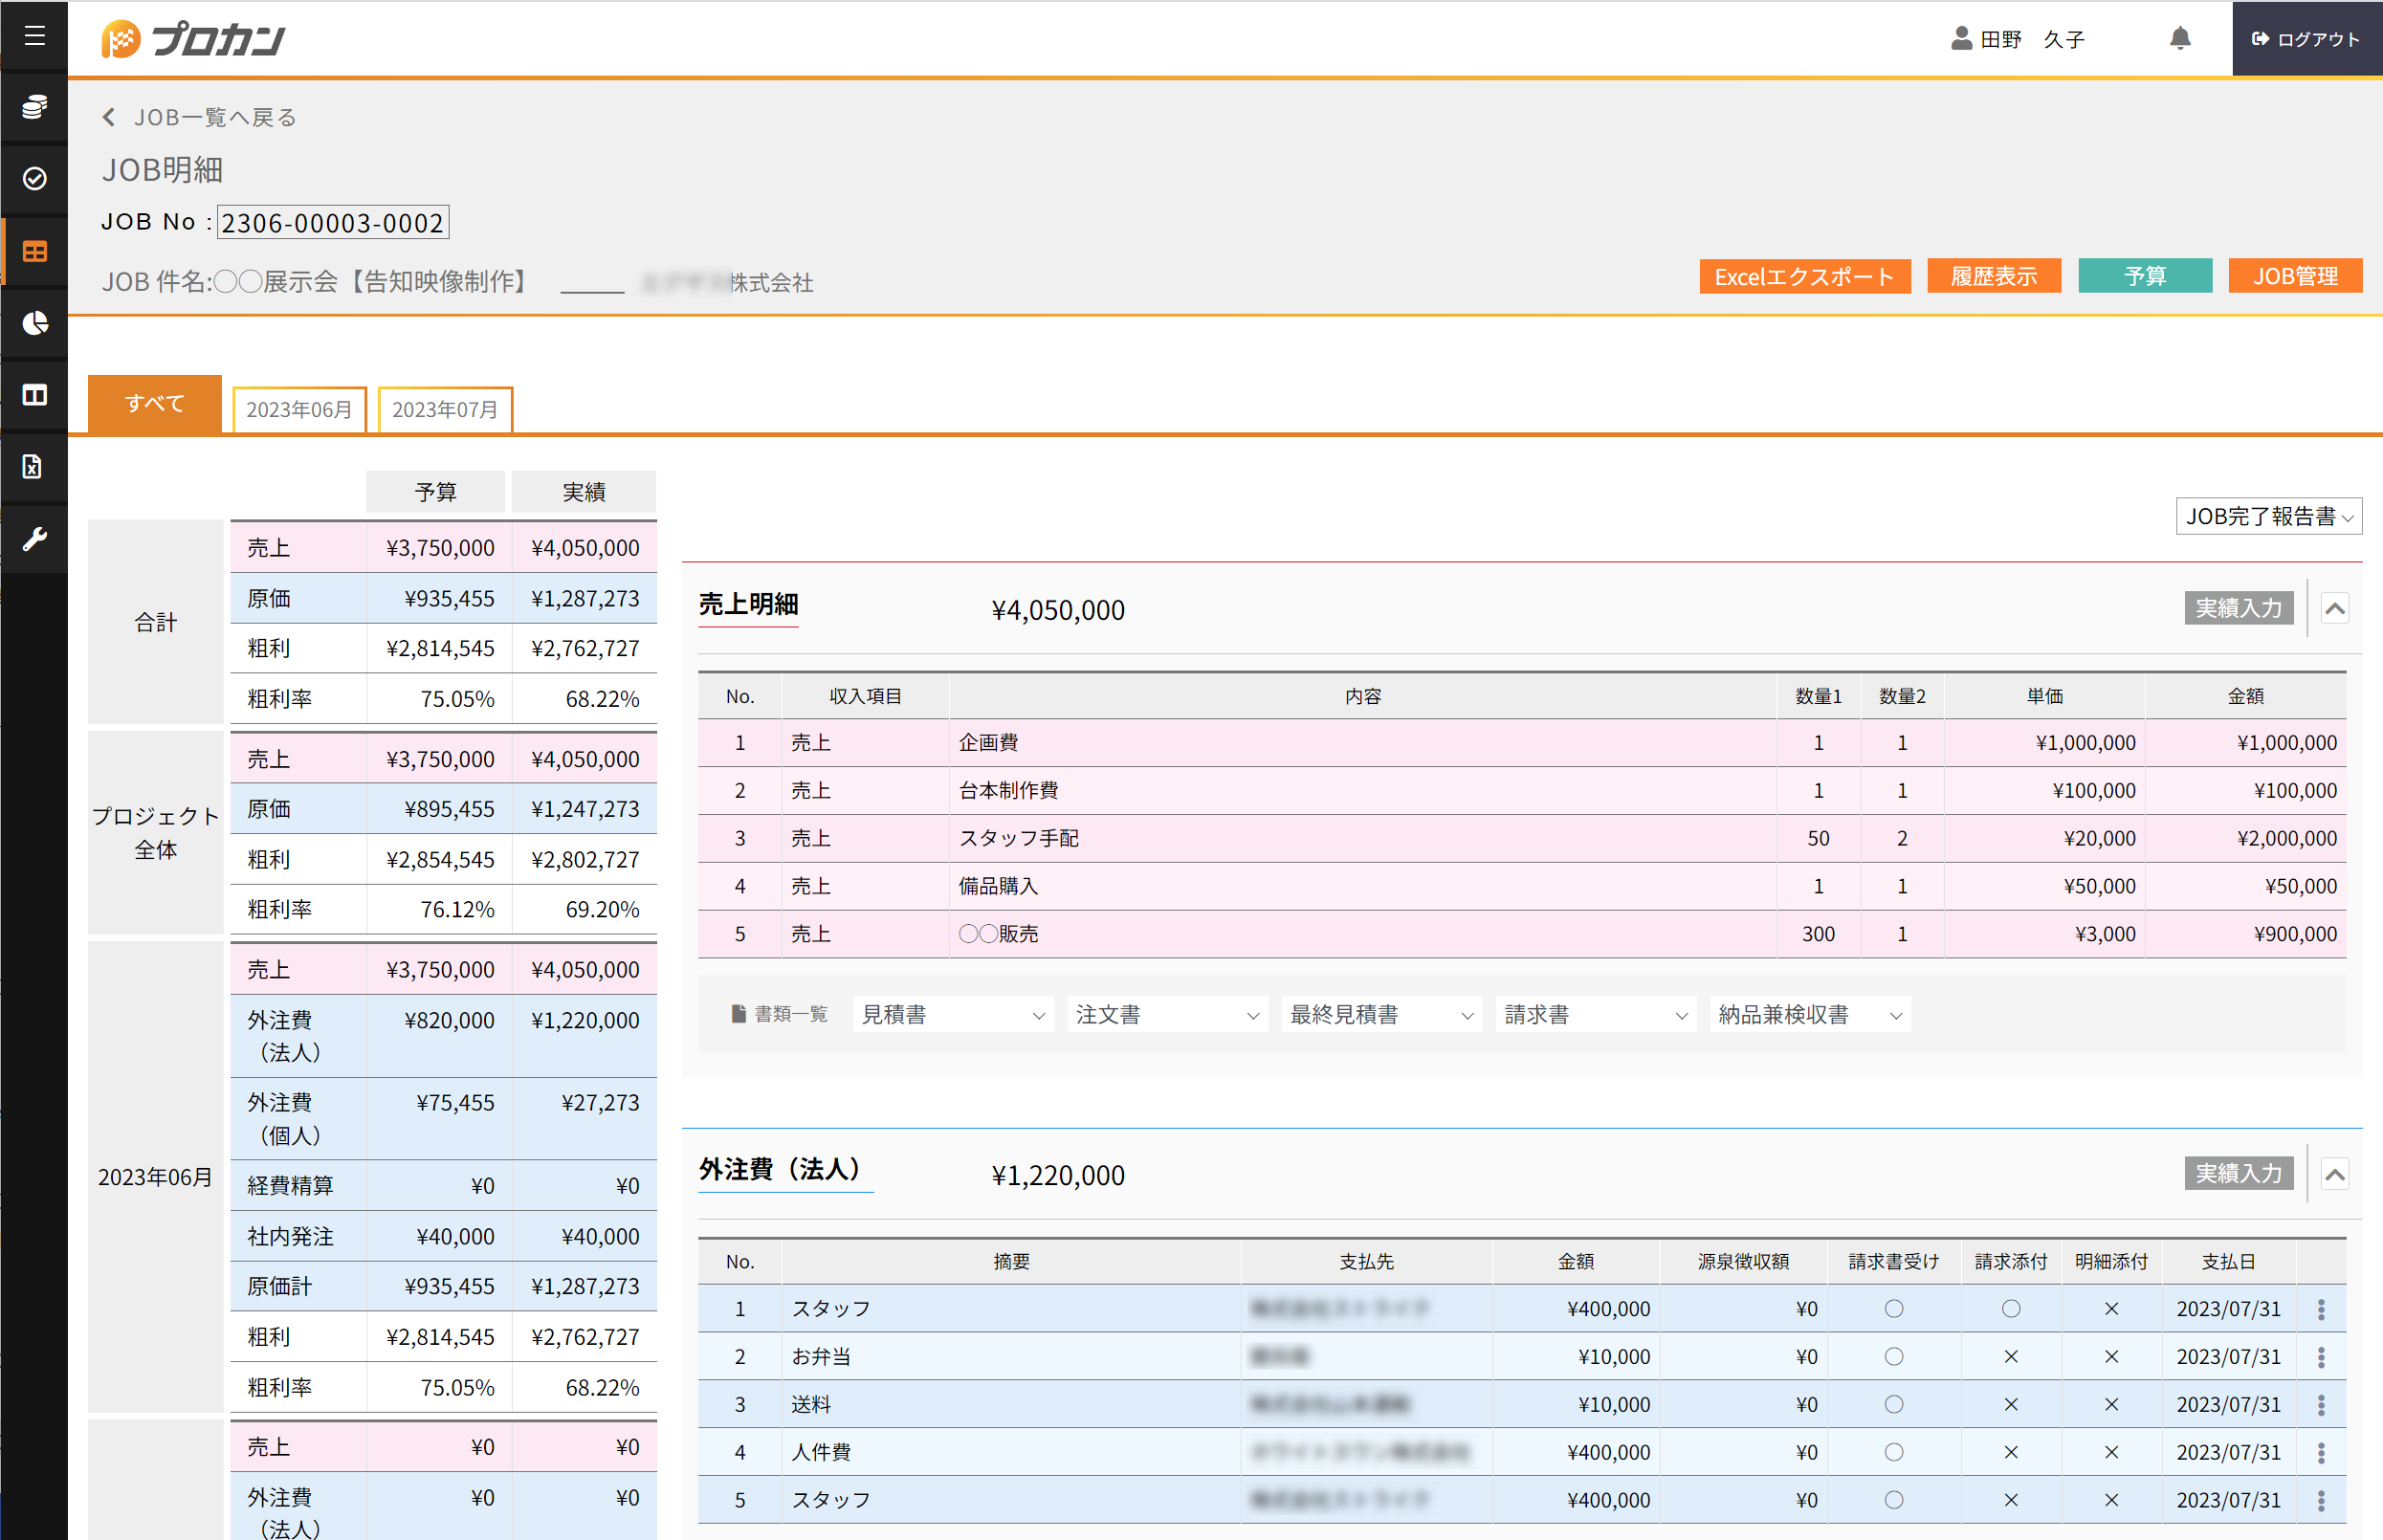Screen dimensions: 2383x1540
Task: Go back via JOB一覧へ戻る link
Action: coord(200,117)
